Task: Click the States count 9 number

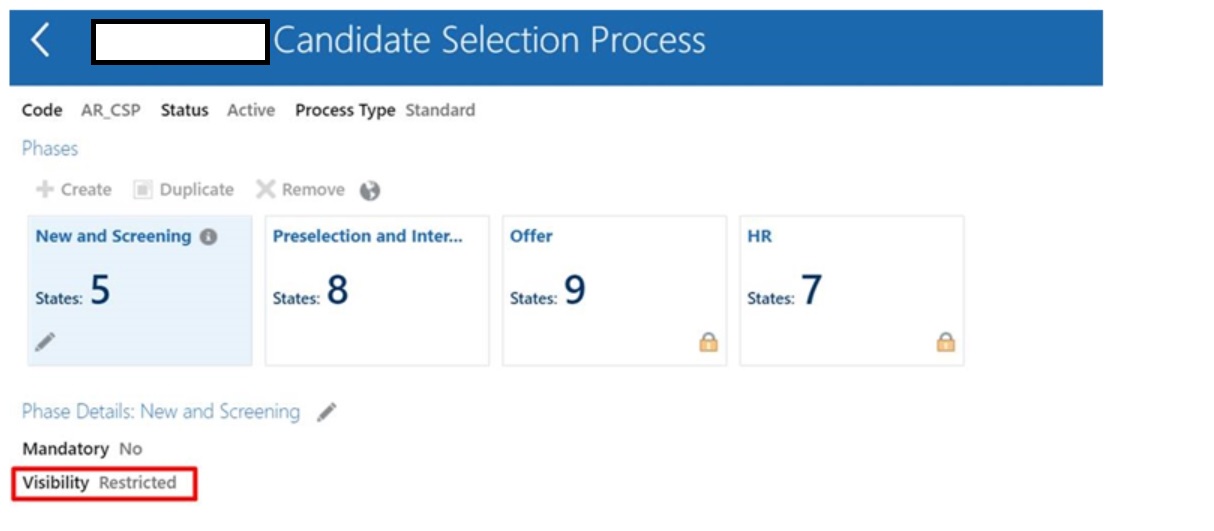Action: (575, 291)
